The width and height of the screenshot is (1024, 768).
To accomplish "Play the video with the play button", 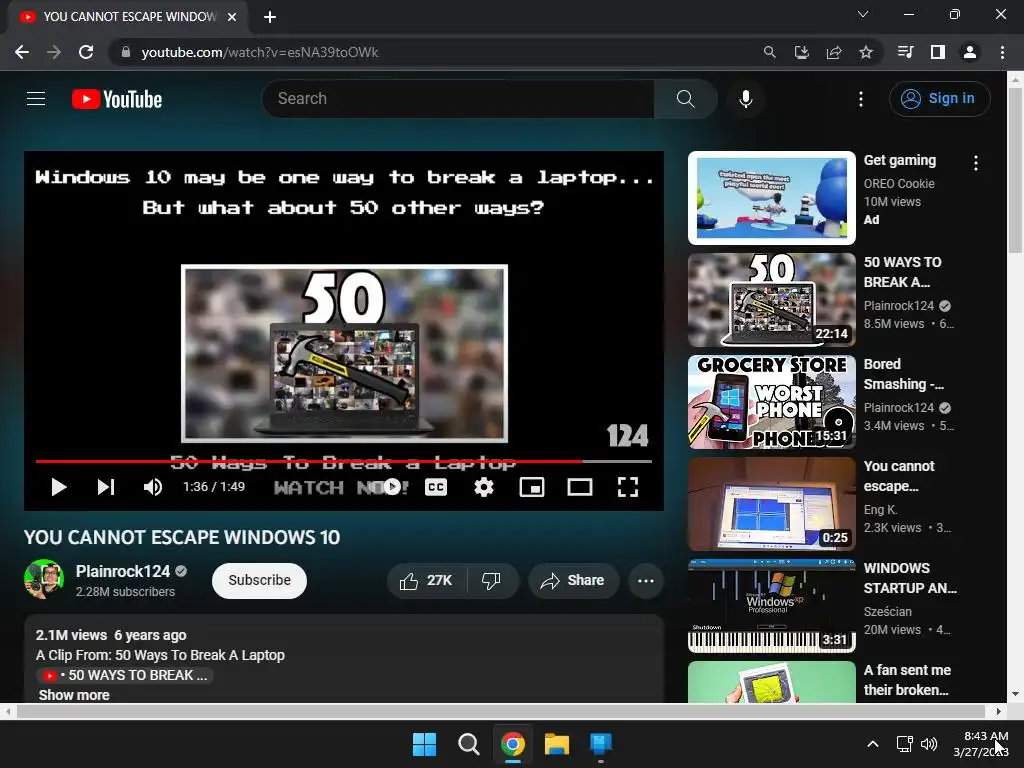I will [59, 487].
